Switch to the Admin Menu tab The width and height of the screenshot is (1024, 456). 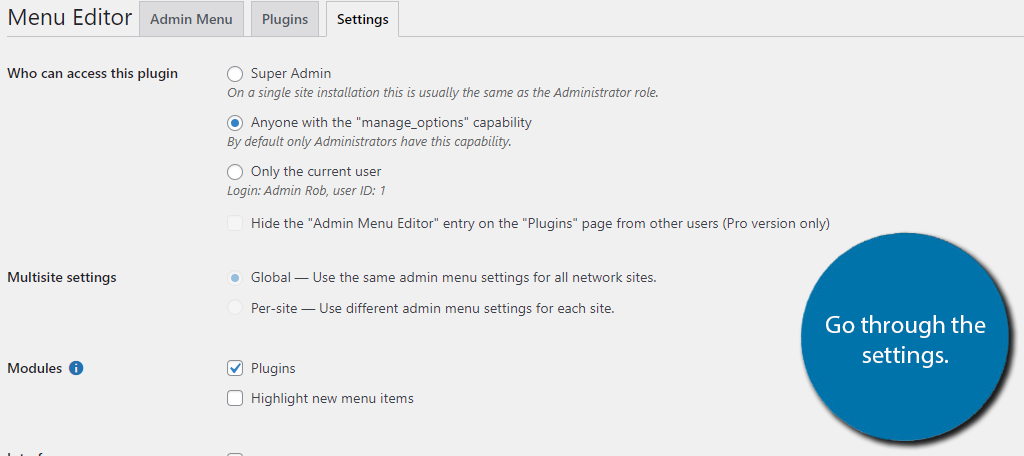coord(191,20)
